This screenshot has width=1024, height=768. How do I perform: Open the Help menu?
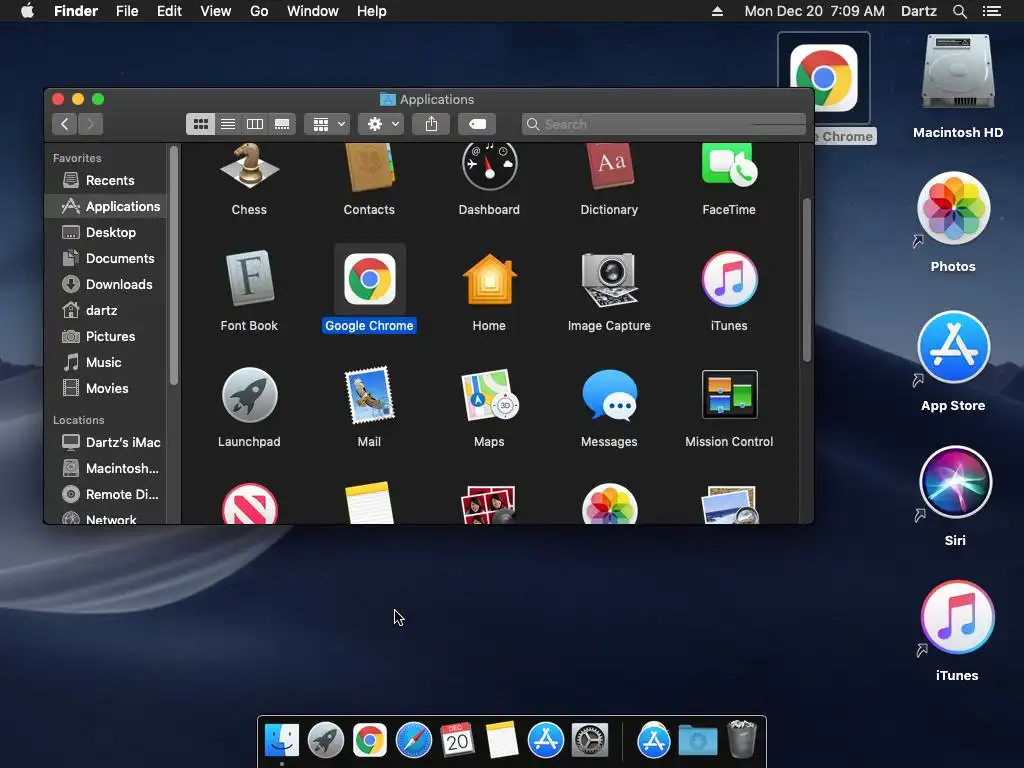point(372,11)
